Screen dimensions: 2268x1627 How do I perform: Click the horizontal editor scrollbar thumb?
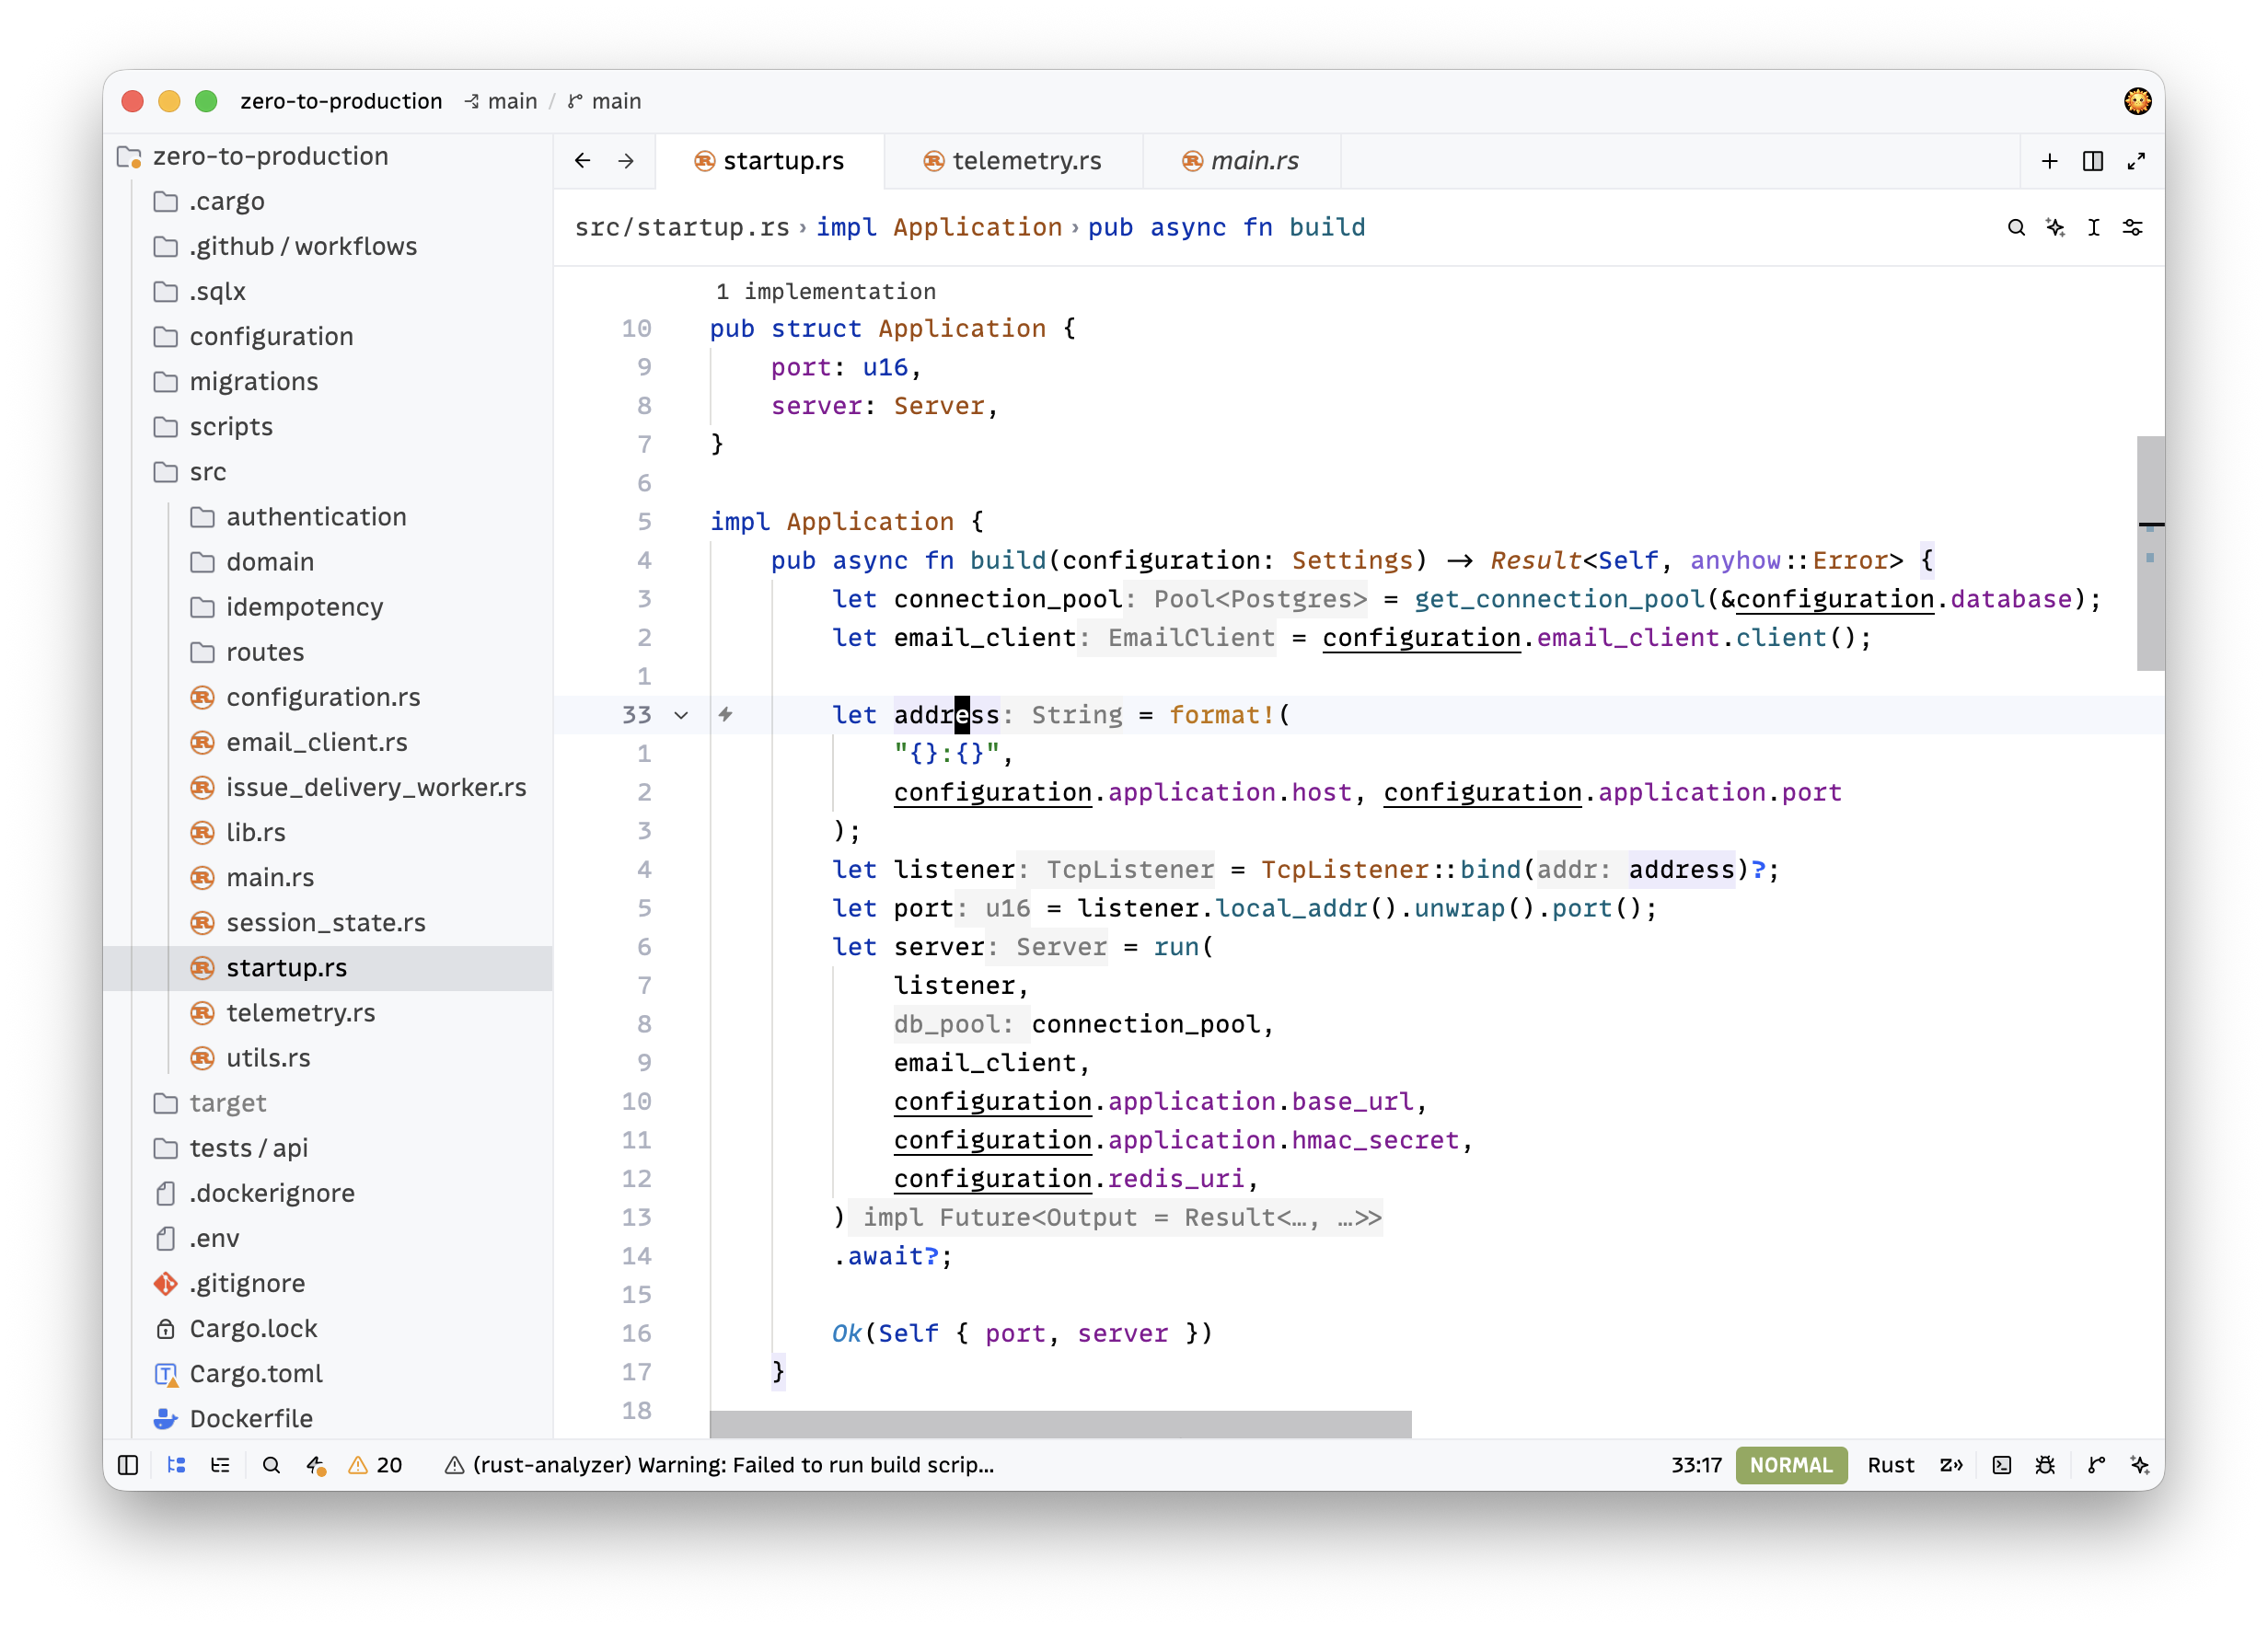tap(1060, 1423)
